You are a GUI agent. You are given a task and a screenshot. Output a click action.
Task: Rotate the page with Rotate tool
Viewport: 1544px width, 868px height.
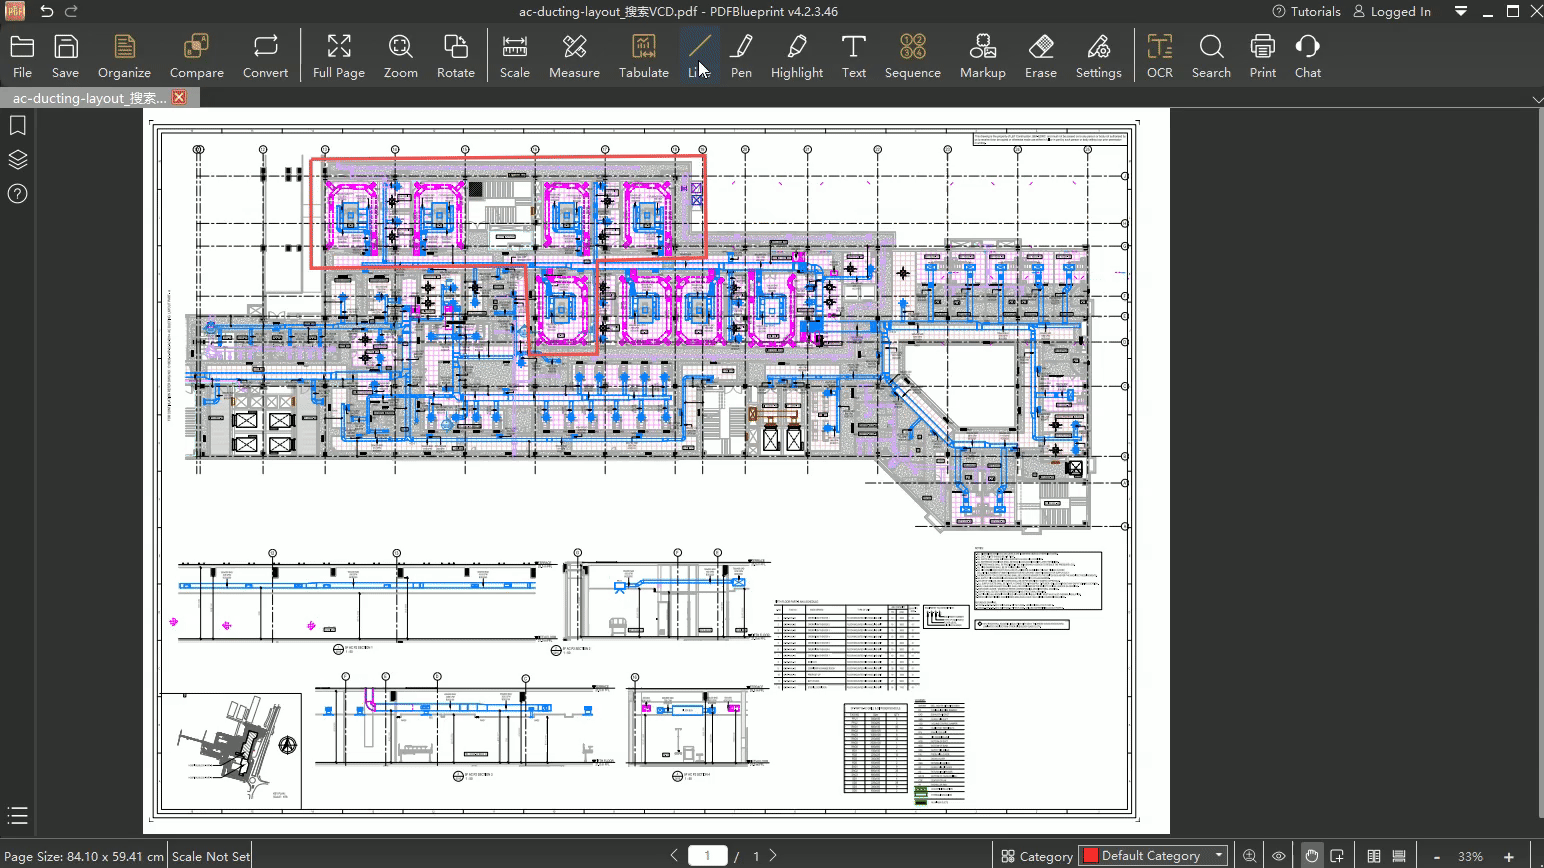[455, 56]
